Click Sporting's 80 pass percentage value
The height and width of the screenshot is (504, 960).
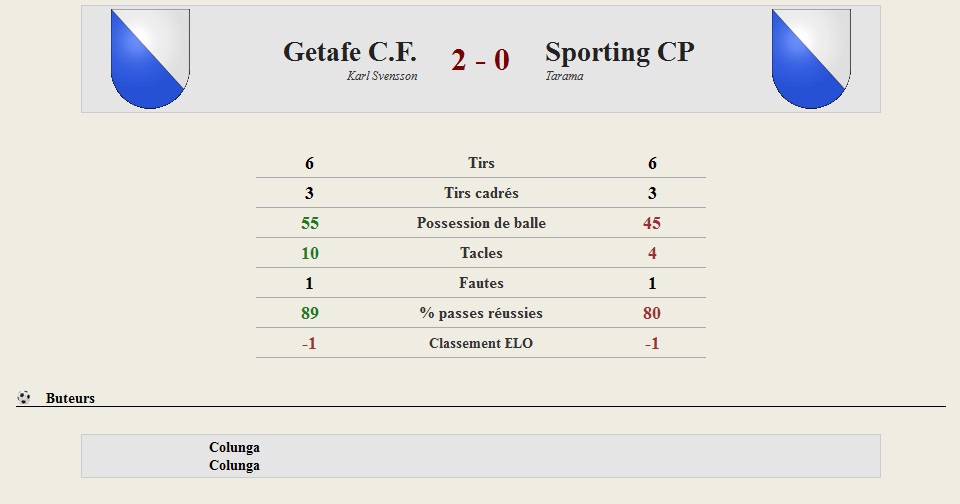point(652,313)
